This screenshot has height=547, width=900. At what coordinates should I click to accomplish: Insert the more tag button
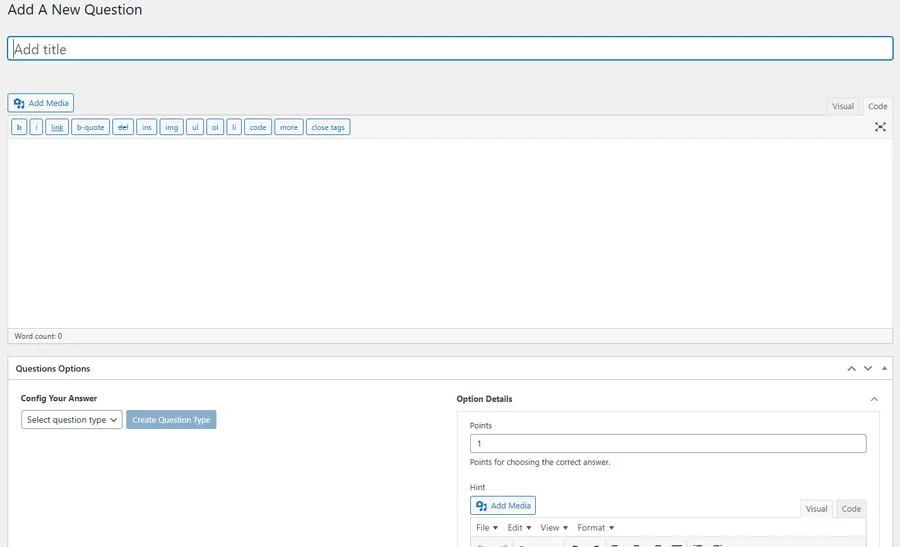click(289, 127)
